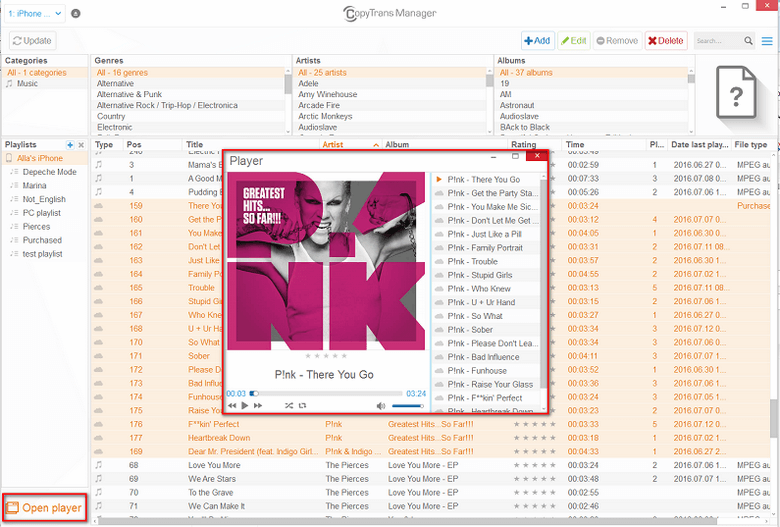Select Love You More track row

click(431, 465)
